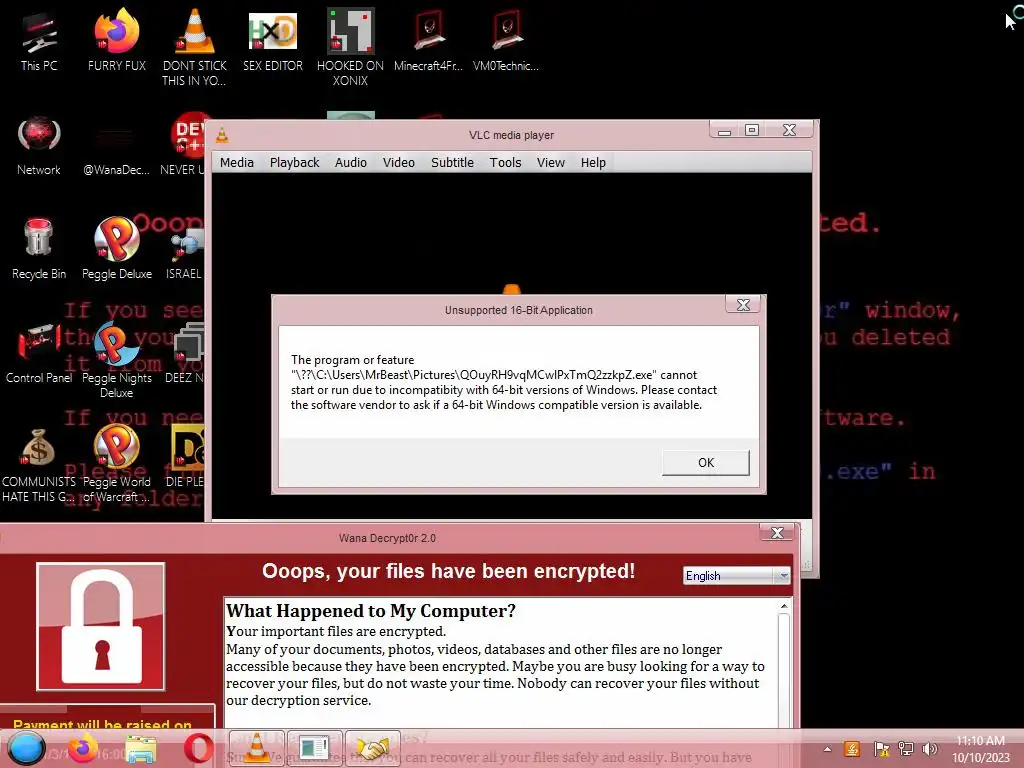This screenshot has width=1024, height=768.
Task: Launch Peggle Nights Deluxe shortcut
Action: (x=116, y=360)
